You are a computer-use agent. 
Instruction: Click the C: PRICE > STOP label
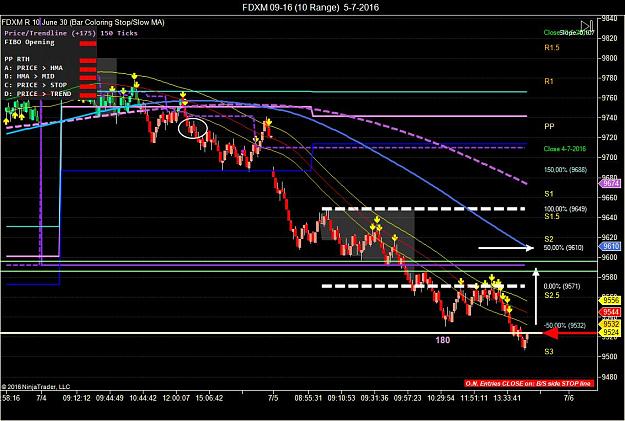(36, 85)
